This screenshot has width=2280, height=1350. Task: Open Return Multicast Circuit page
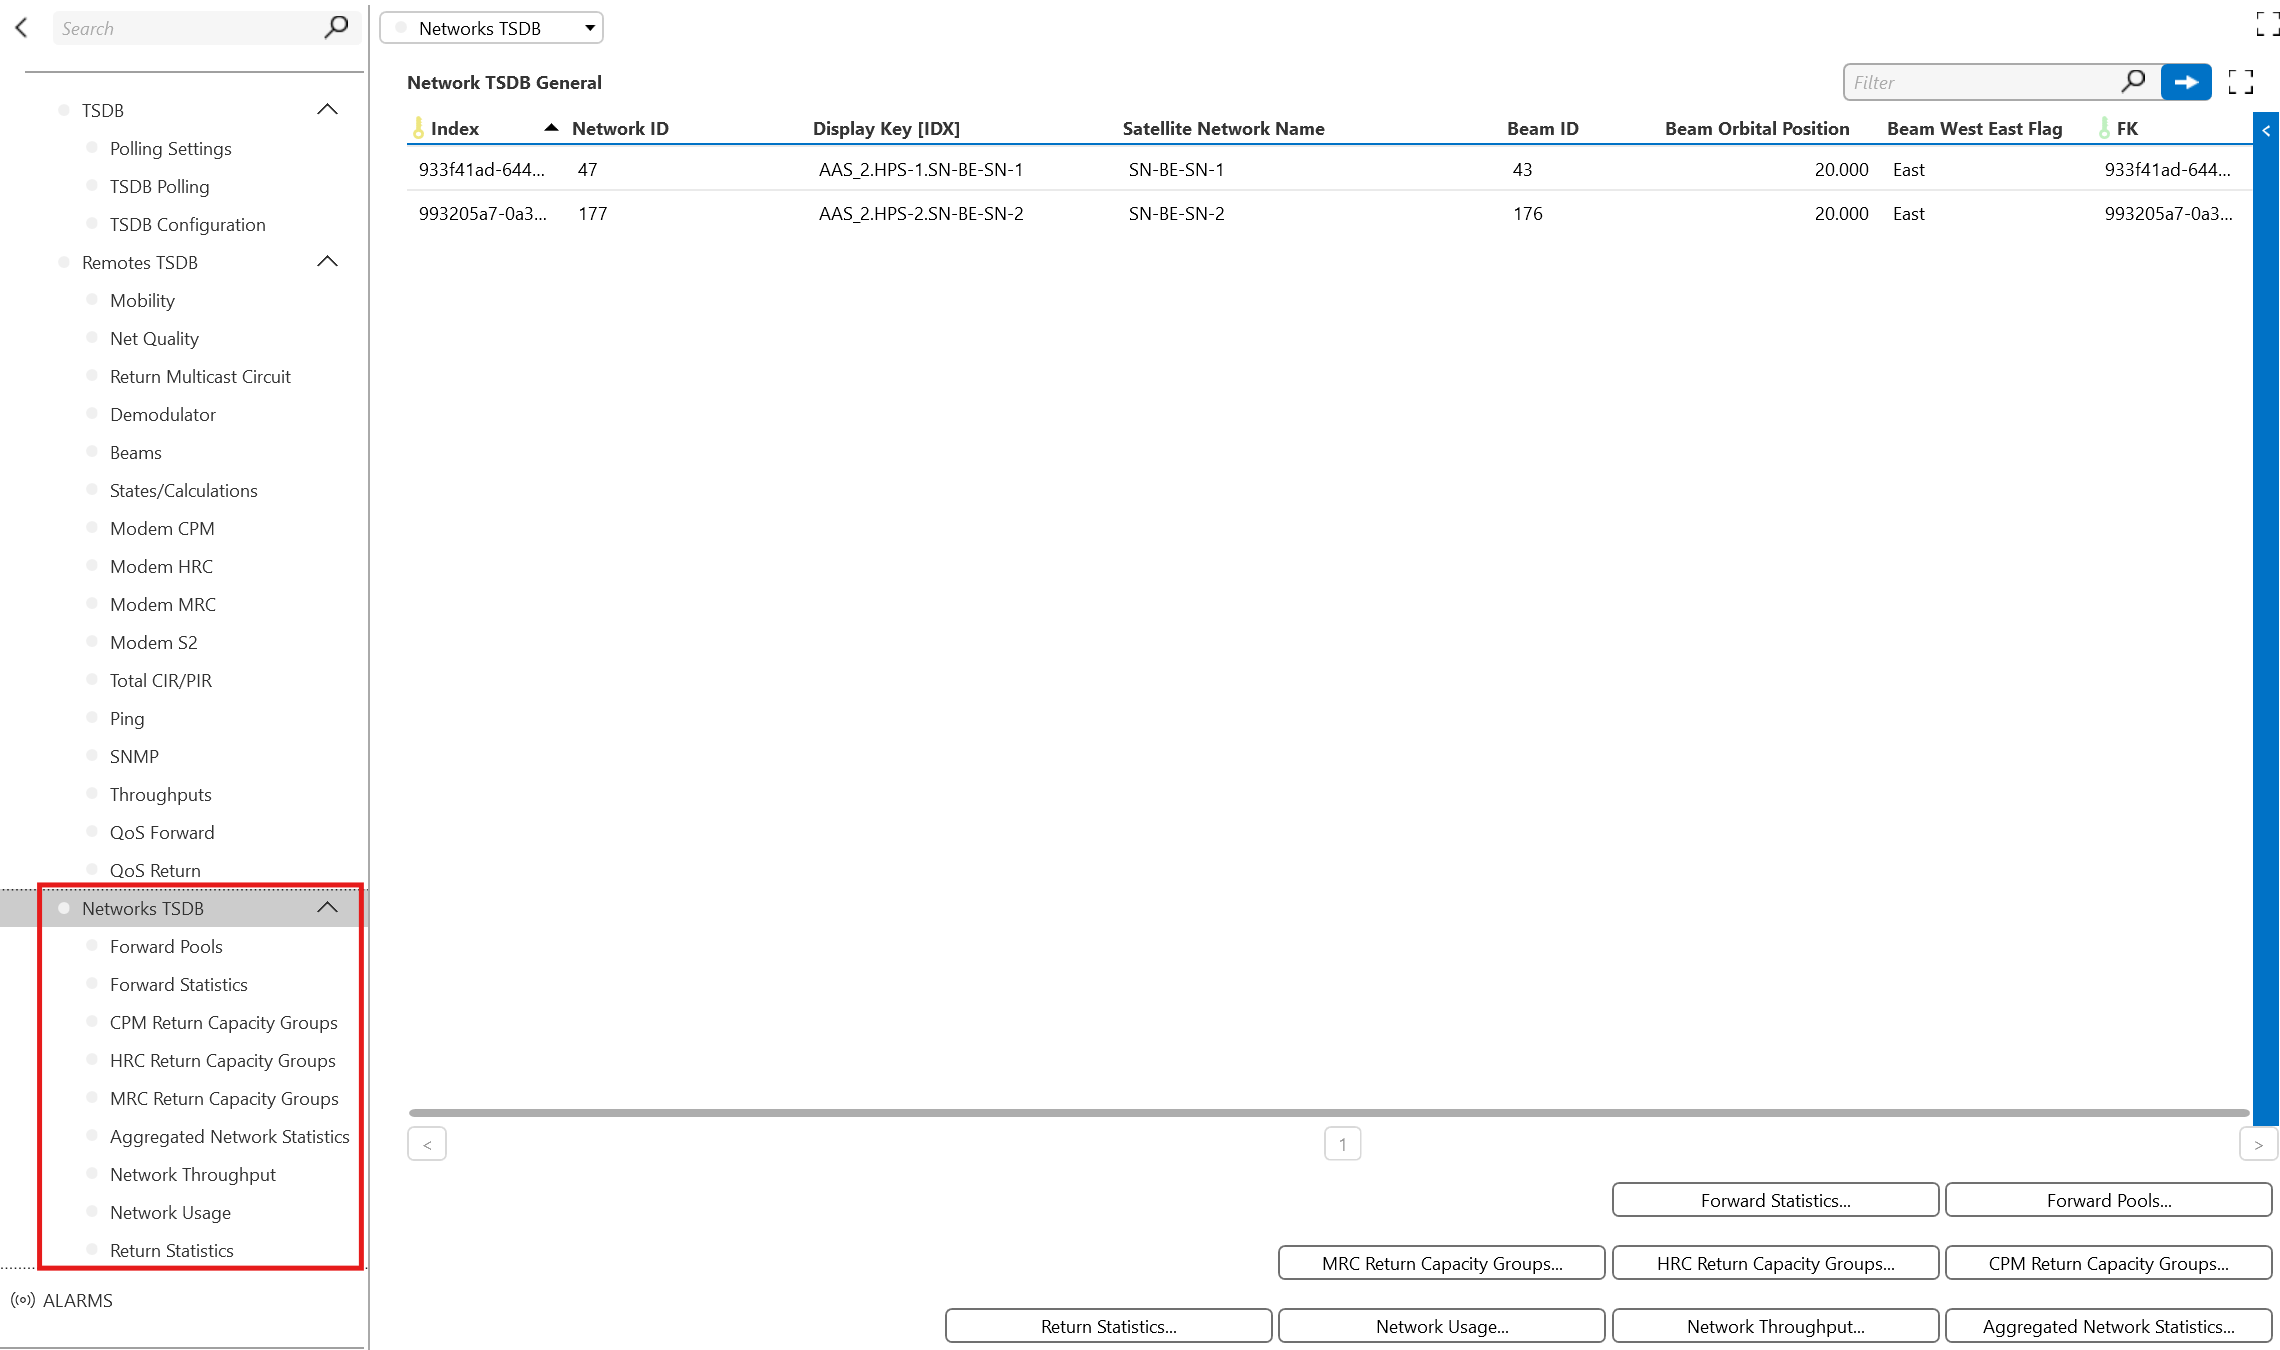(200, 376)
